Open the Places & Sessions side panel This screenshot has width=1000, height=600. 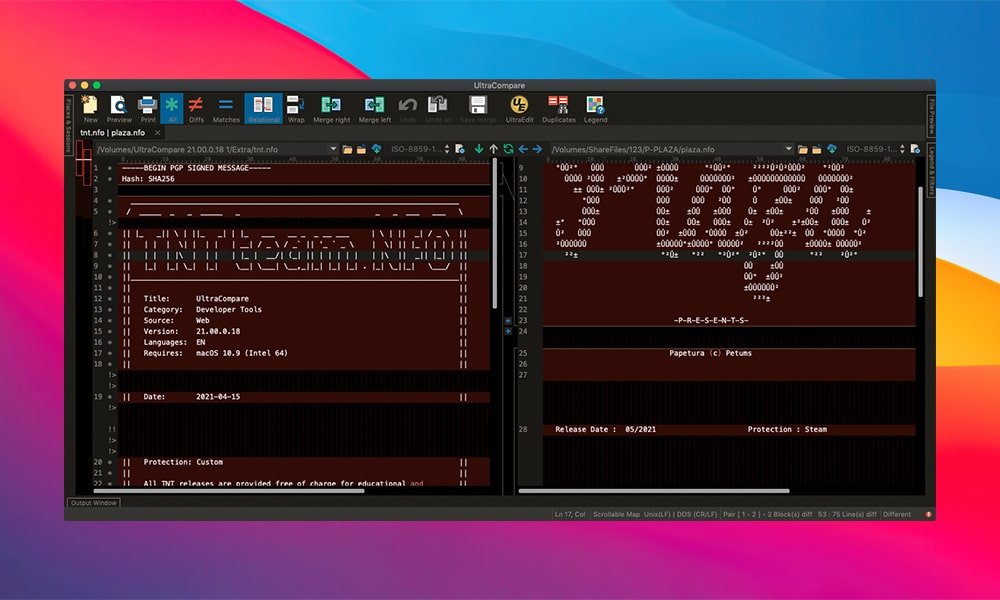point(69,118)
